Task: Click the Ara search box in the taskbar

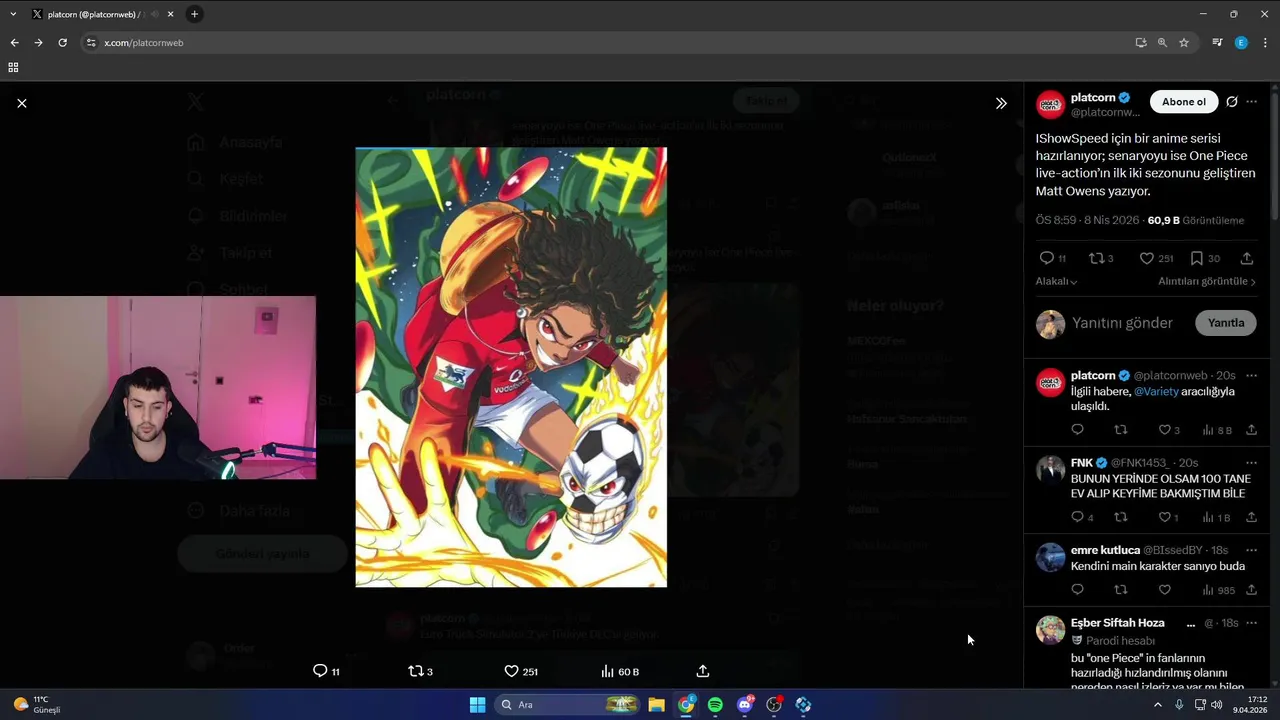Action: pyautogui.click(x=567, y=705)
